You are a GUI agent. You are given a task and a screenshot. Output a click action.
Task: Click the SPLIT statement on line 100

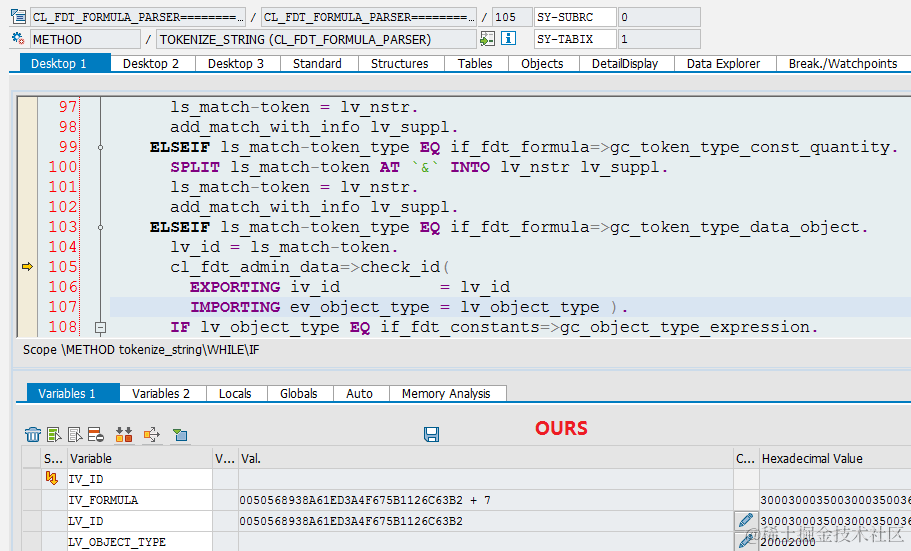click(419, 167)
